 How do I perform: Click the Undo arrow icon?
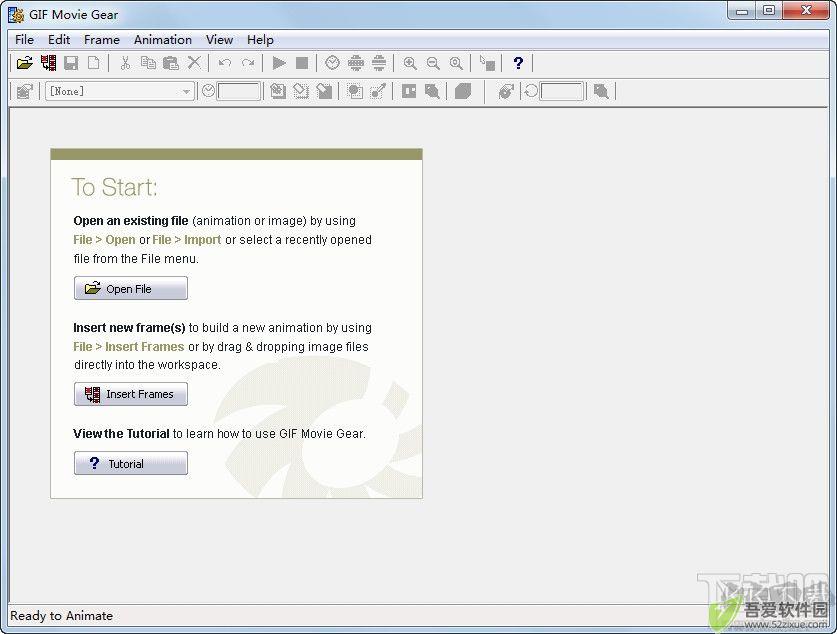coord(225,63)
